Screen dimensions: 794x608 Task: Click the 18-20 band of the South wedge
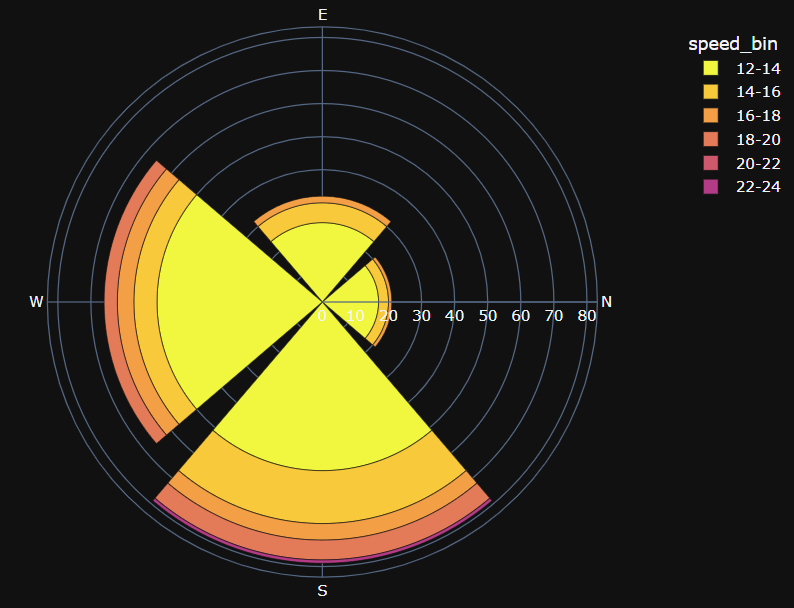tap(323, 549)
